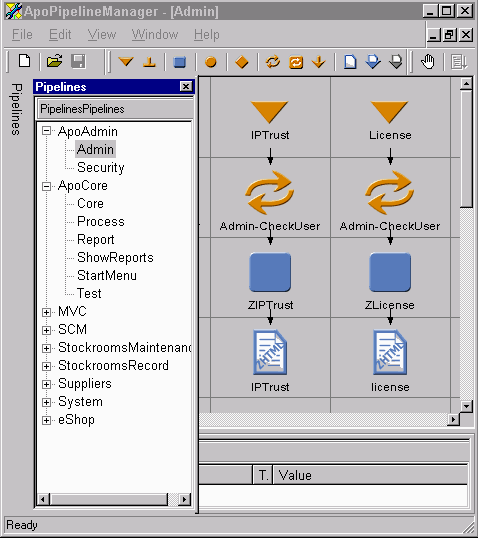The height and width of the screenshot is (538, 478).
Task: Close the Pipelines panel
Action: [186, 86]
